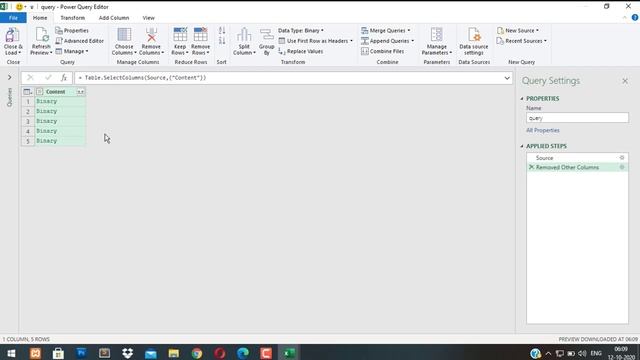Select row number 2 header
This screenshot has width=640, height=360.
28,111
